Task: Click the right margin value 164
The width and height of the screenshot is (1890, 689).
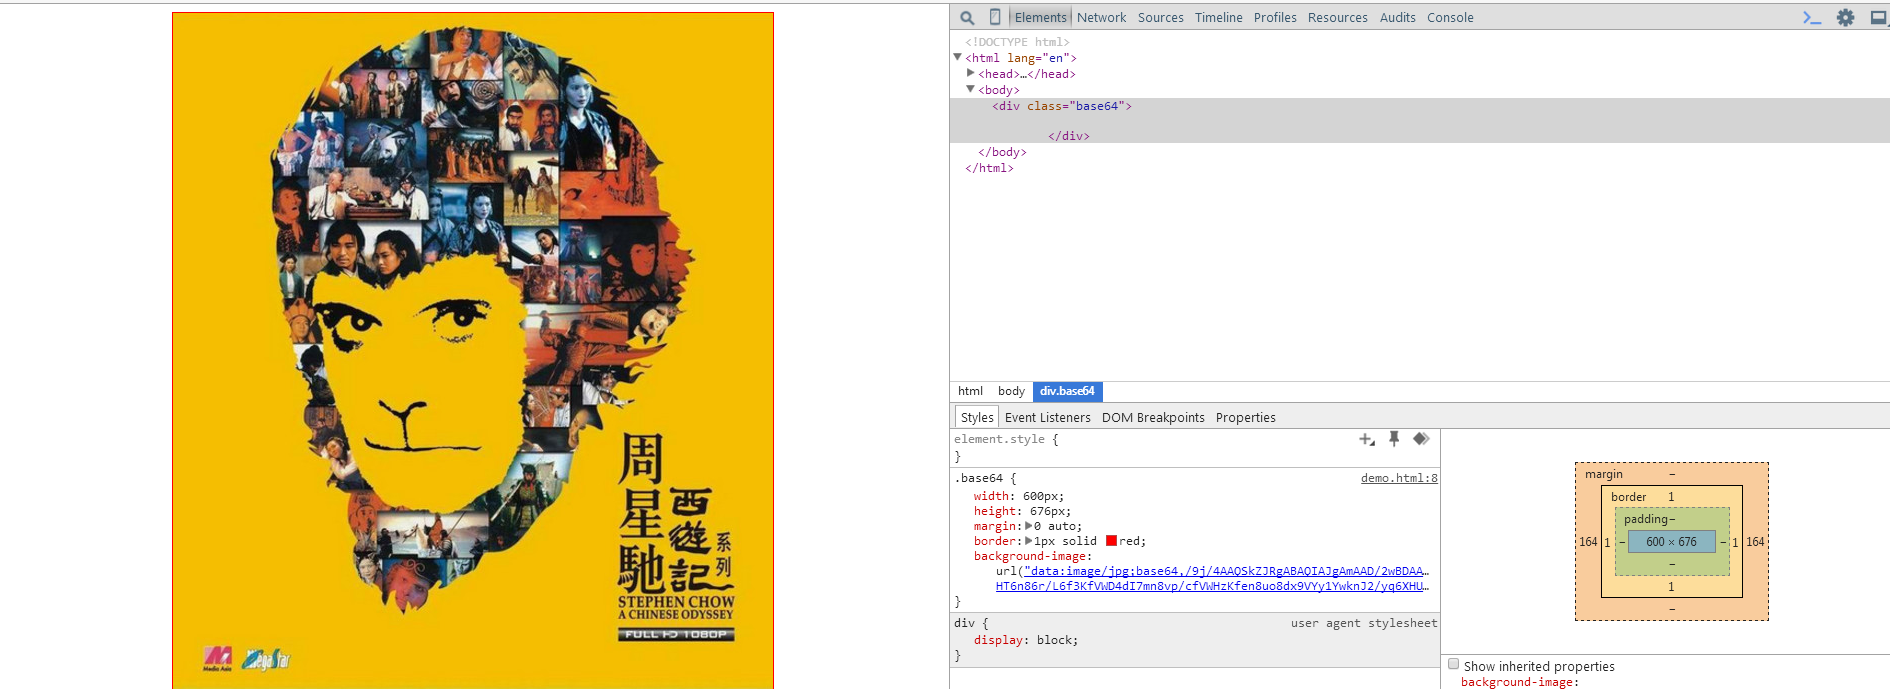Action: coord(1755,542)
